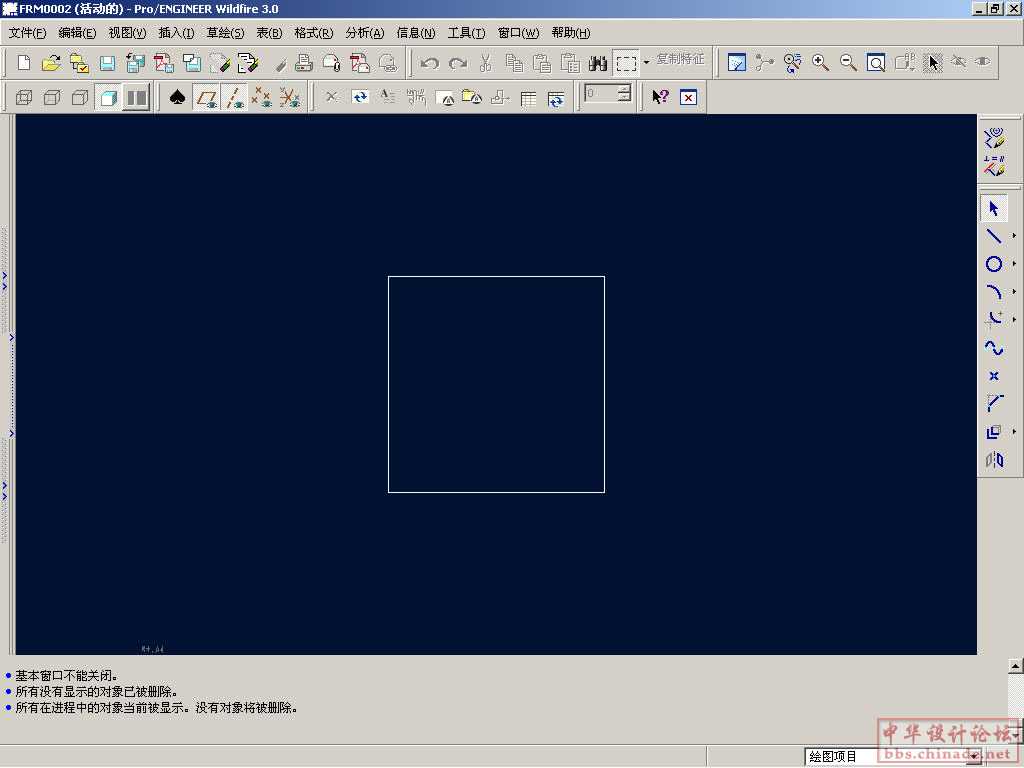
Task: Open the 编辑(E) menu
Action: tap(77, 33)
